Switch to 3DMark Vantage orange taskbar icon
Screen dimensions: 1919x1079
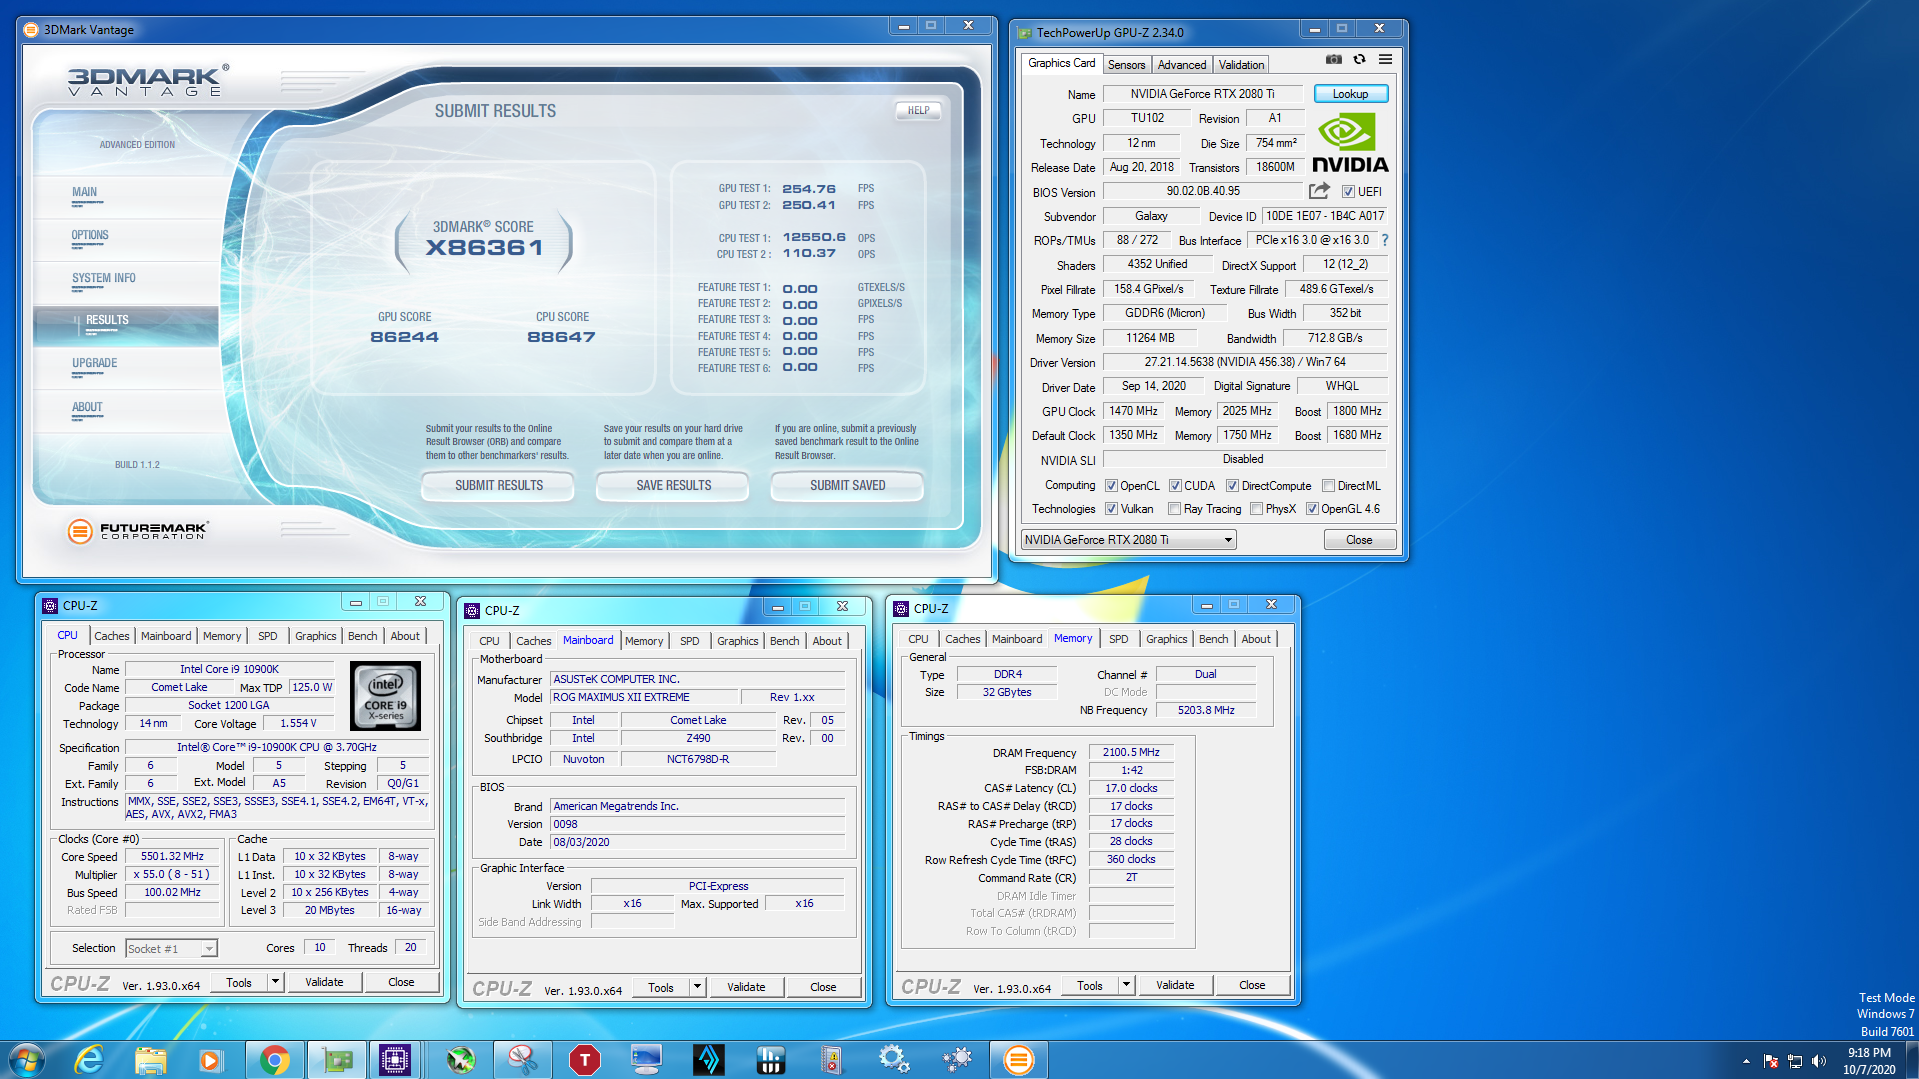click(x=1018, y=1060)
